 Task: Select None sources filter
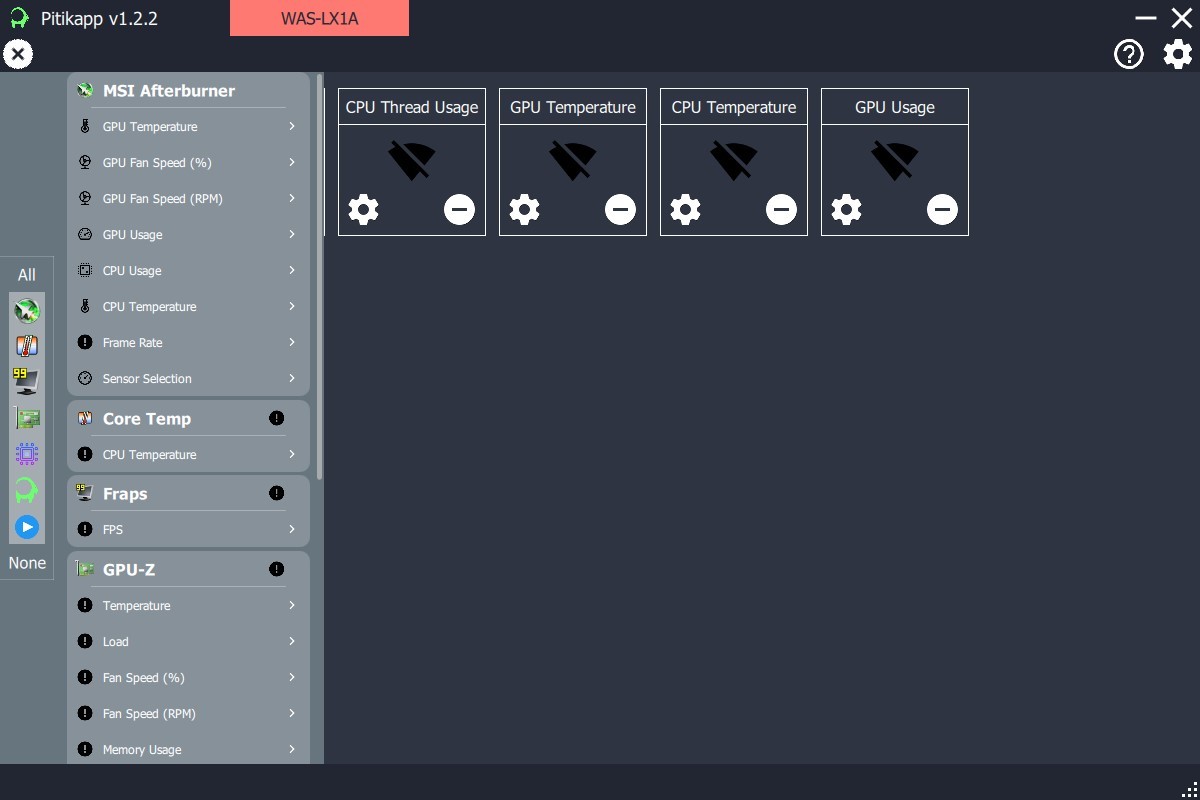tap(27, 563)
